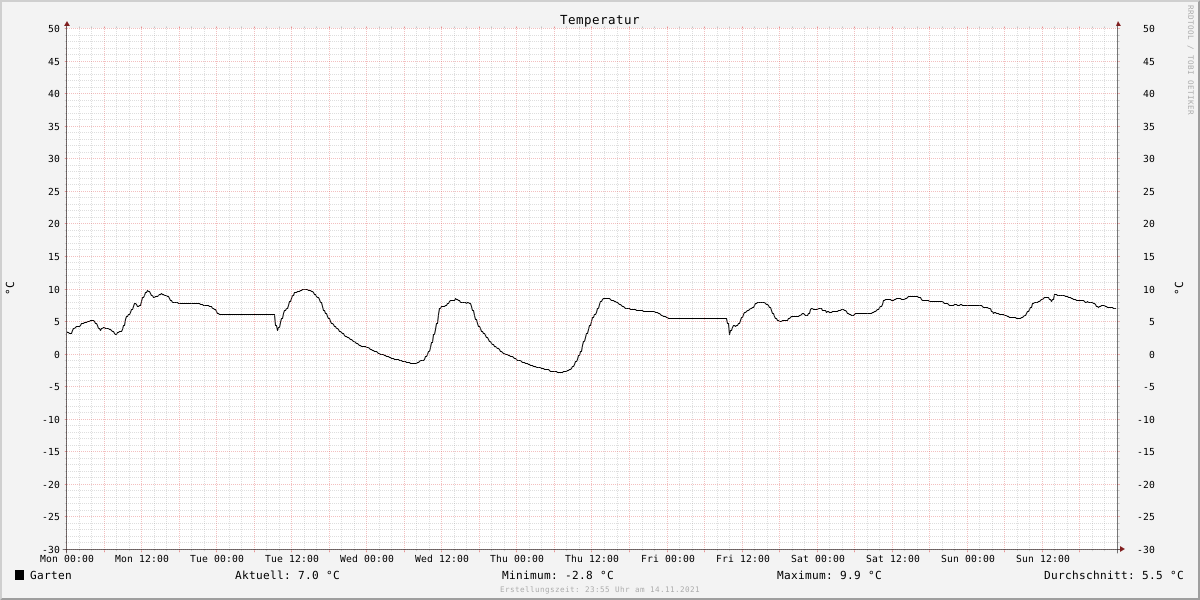Click the black Garten legend color square

click(x=19, y=575)
